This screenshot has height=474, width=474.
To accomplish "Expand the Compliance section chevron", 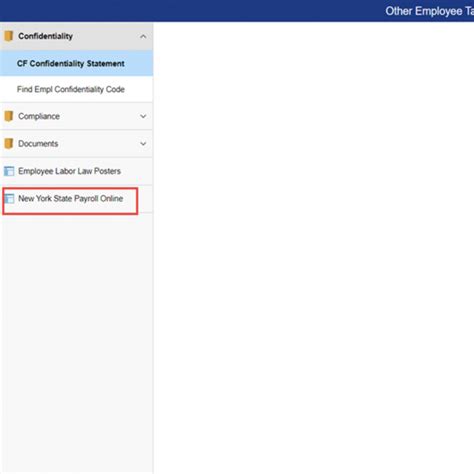I will (x=143, y=116).
